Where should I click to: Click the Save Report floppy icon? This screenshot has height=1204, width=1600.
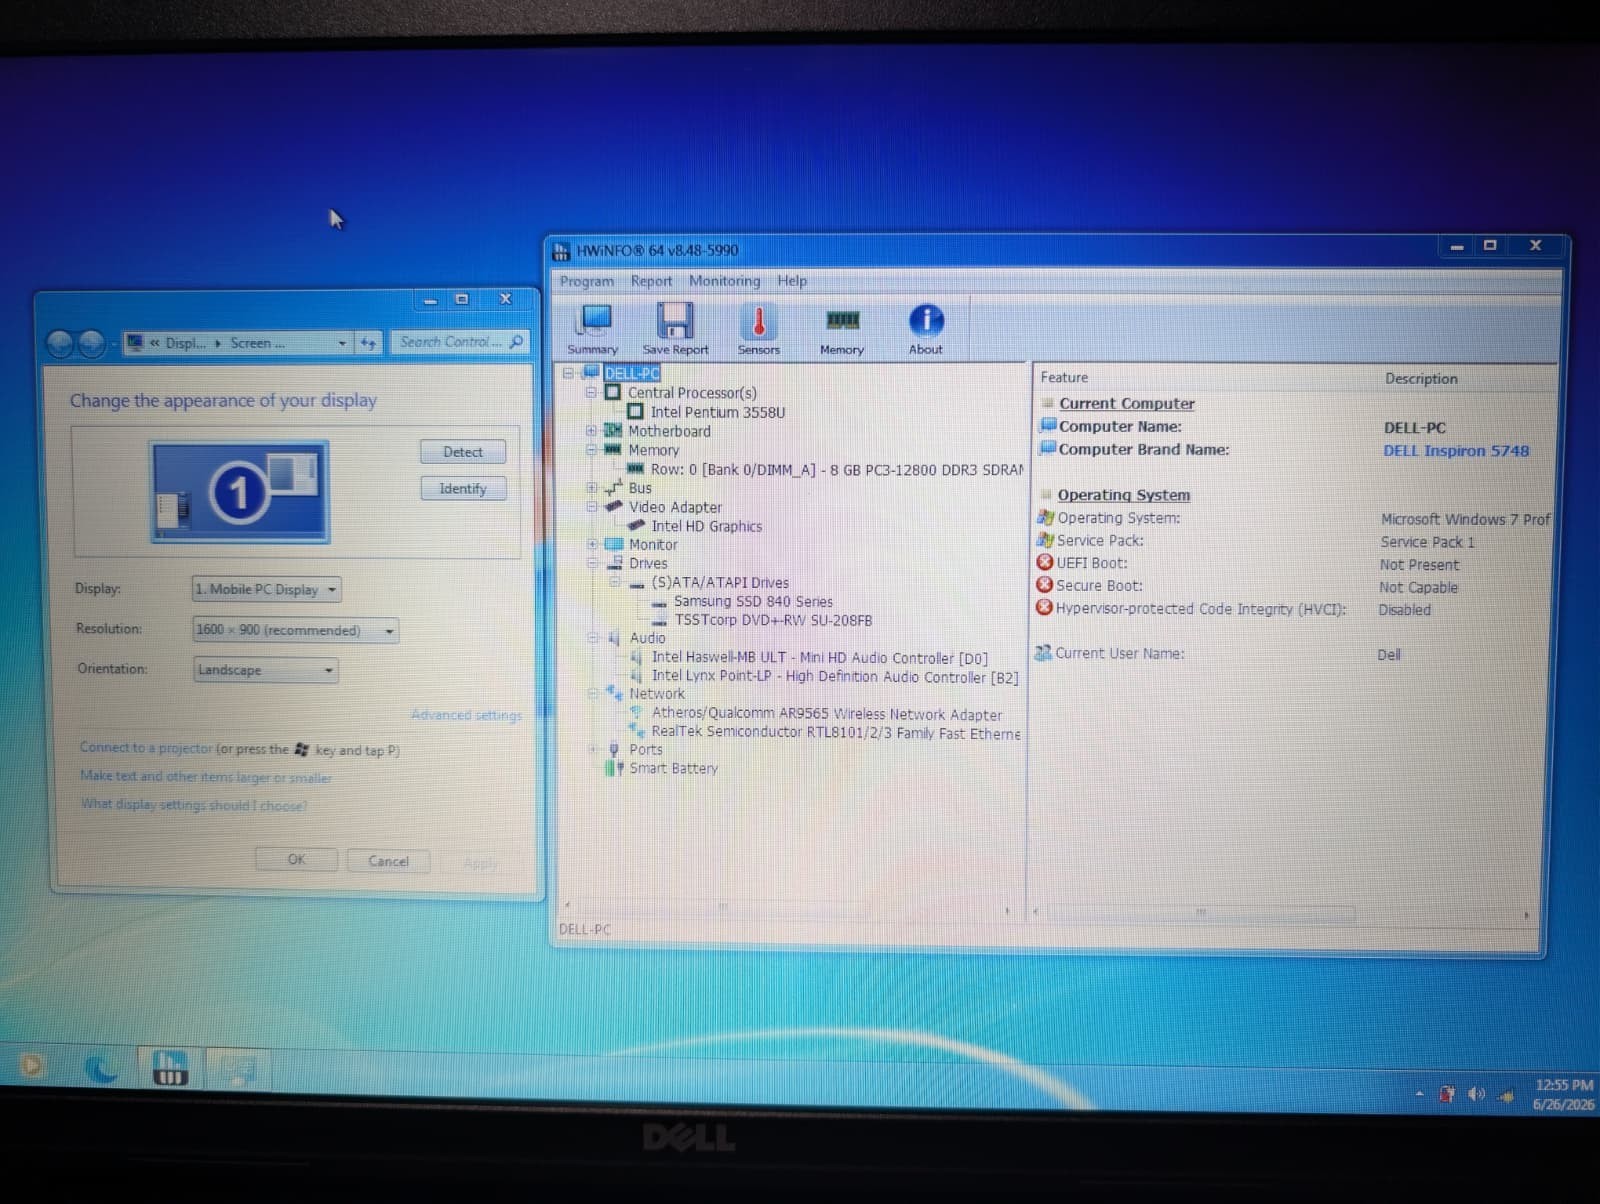pyautogui.click(x=675, y=328)
